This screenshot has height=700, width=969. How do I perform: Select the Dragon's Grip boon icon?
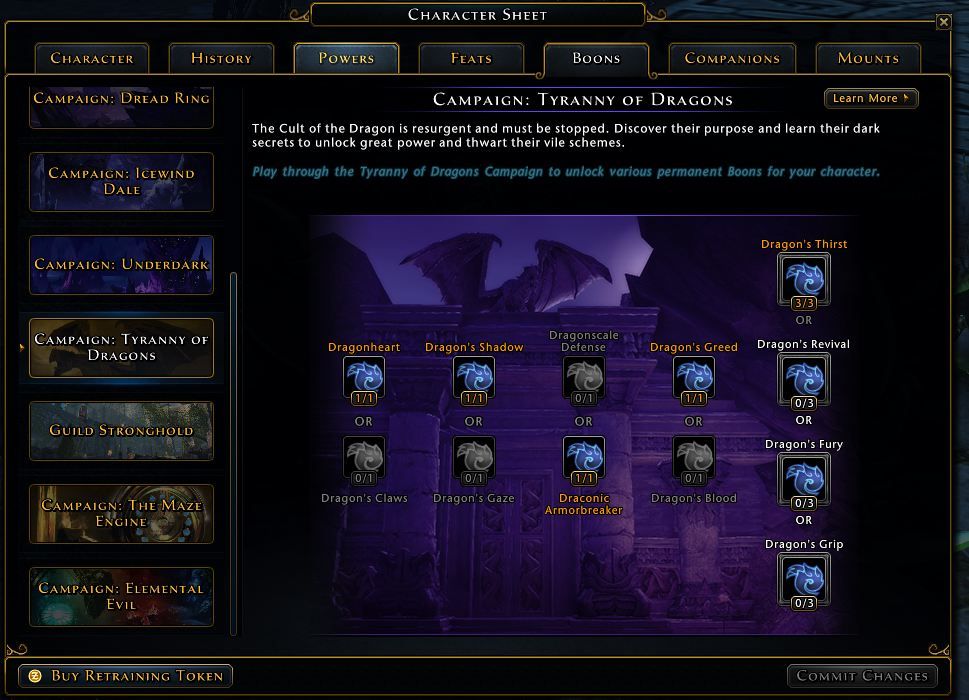tap(804, 580)
